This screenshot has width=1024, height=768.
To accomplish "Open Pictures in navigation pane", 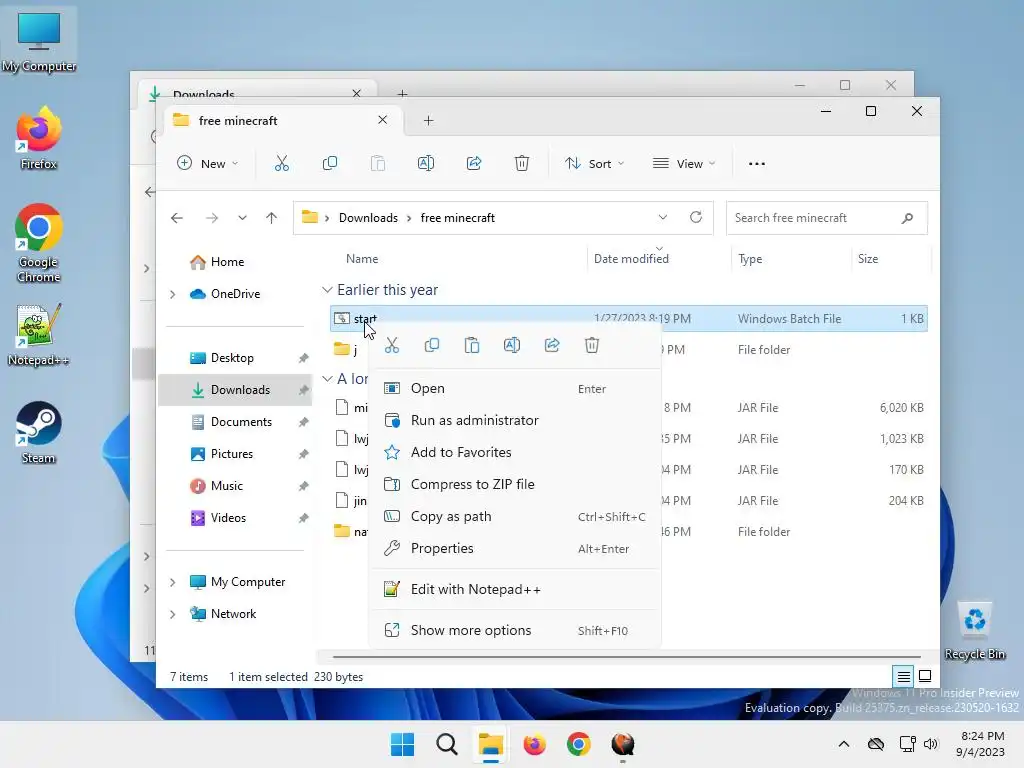I will point(232,454).
